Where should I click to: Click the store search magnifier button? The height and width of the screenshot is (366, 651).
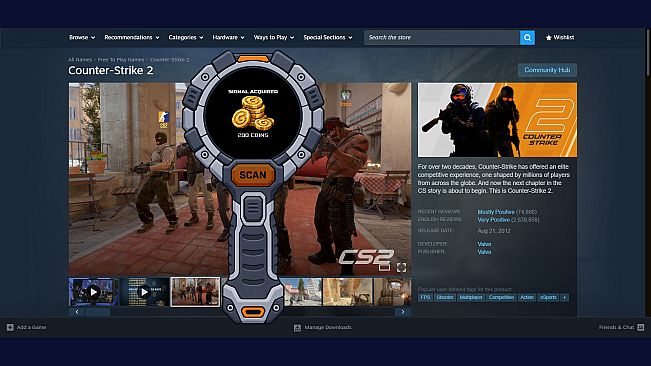(527, 37)
